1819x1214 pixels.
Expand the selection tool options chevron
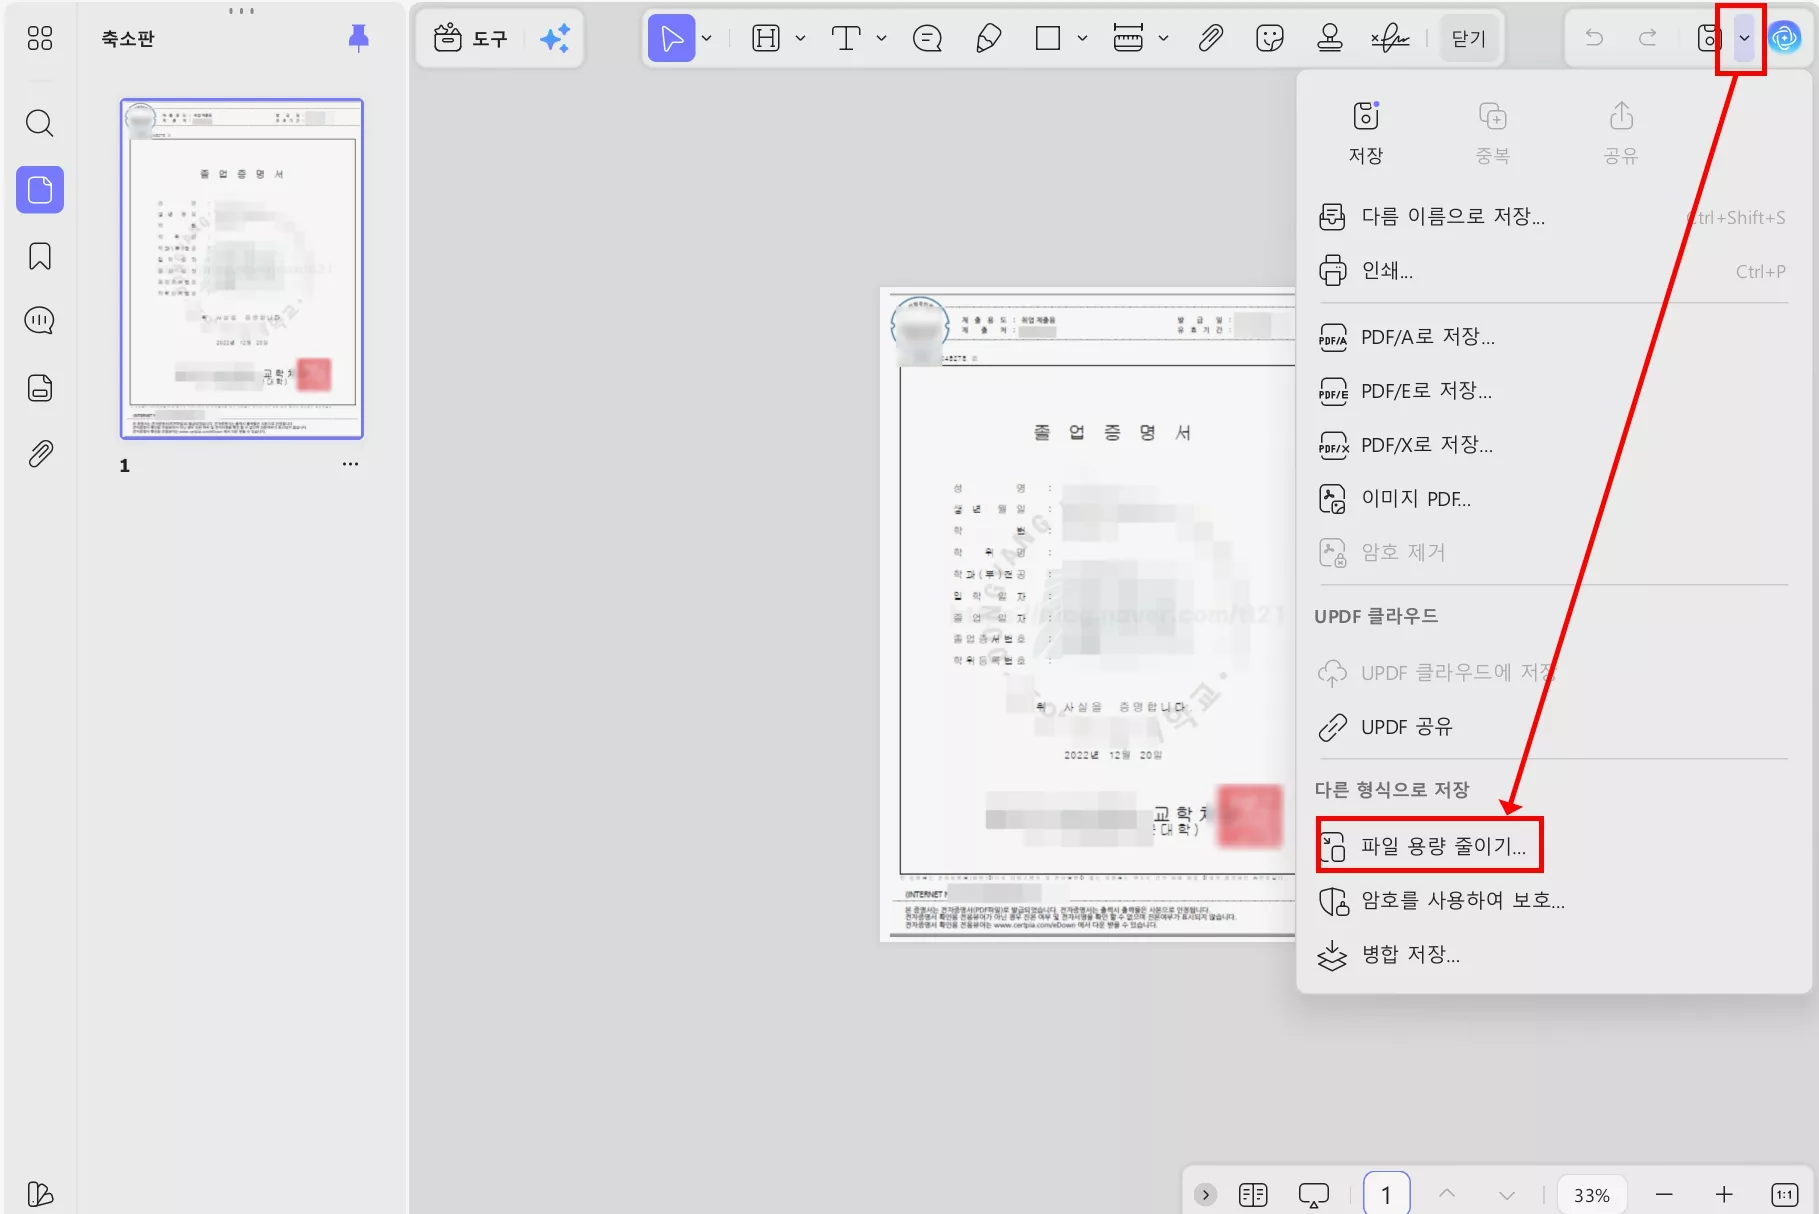pos(706,38)
